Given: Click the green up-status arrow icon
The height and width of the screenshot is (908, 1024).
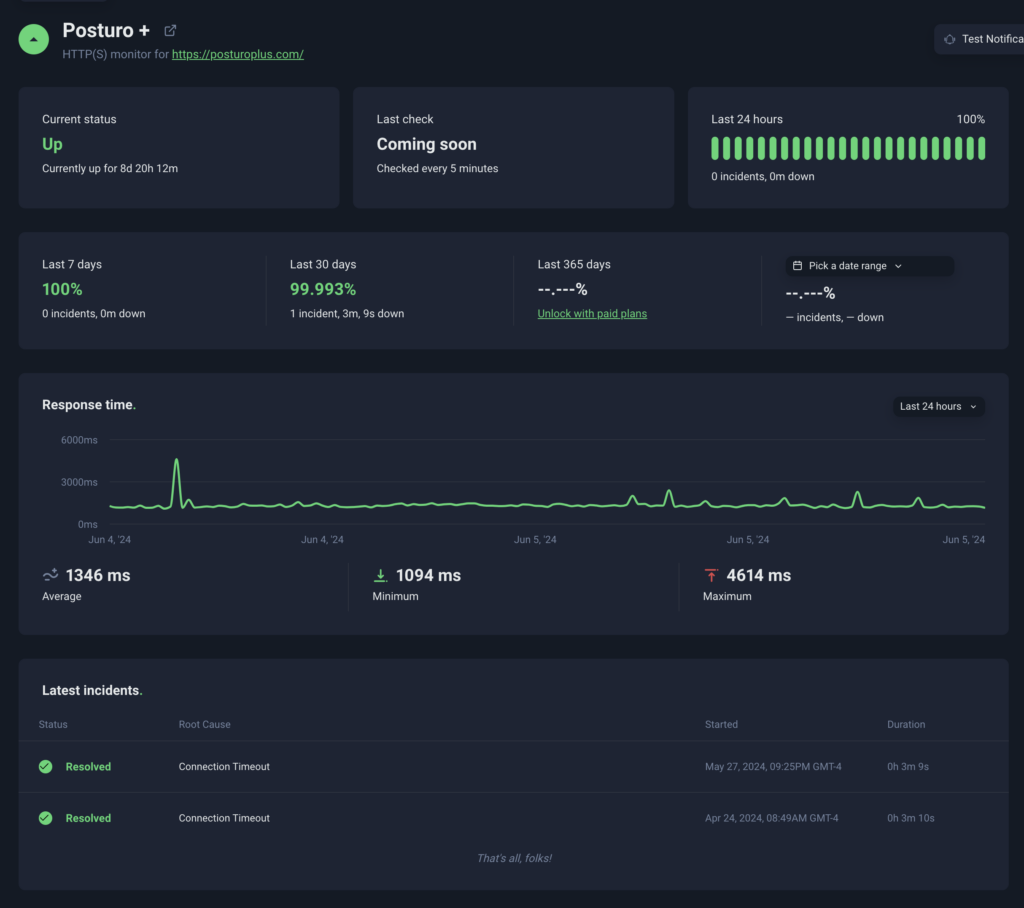Looking at the screenshot, I should point(34,39).
